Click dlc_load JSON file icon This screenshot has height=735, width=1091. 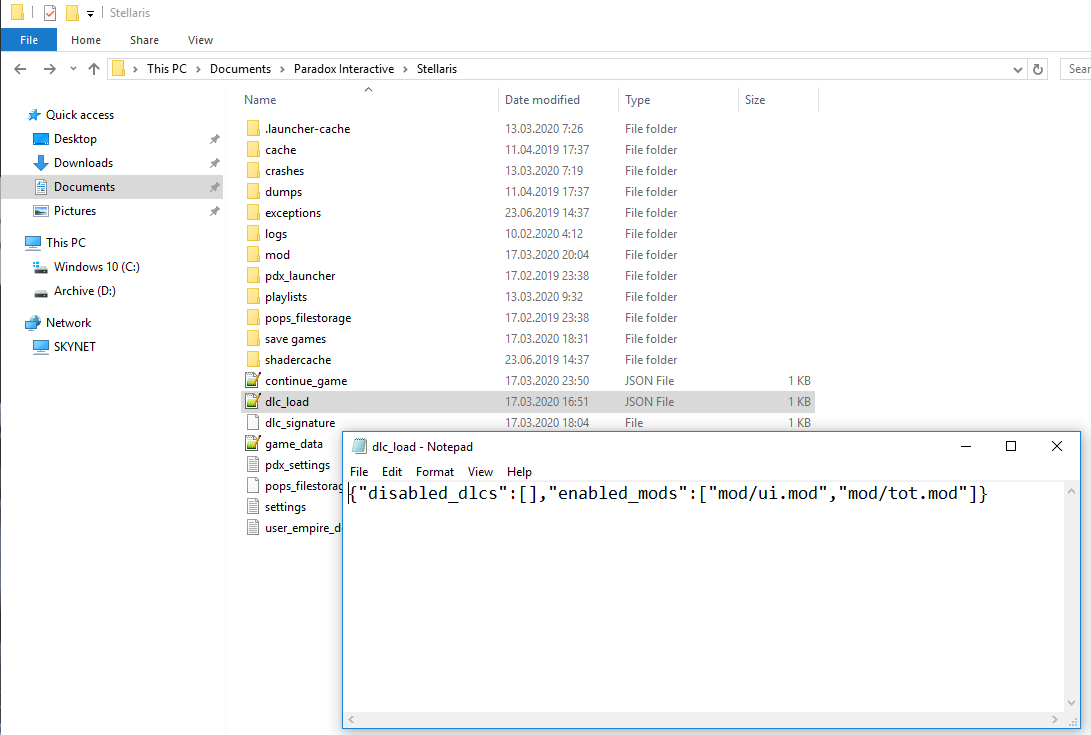[253, 402]
